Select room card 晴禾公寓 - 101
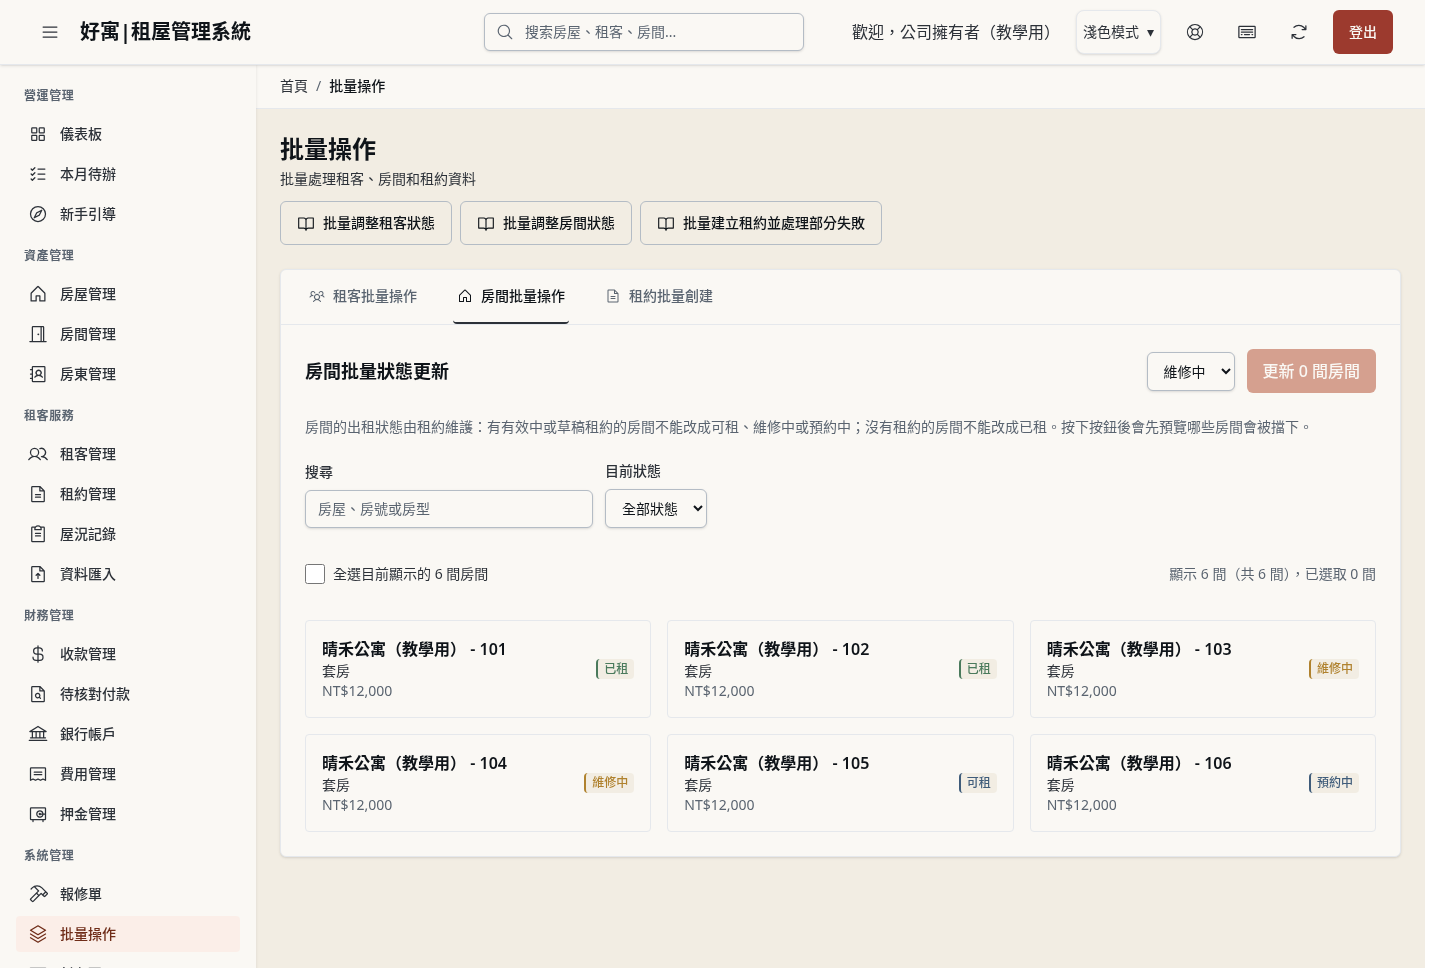This screenshot has width=1440, height=968. click(478, 669)
